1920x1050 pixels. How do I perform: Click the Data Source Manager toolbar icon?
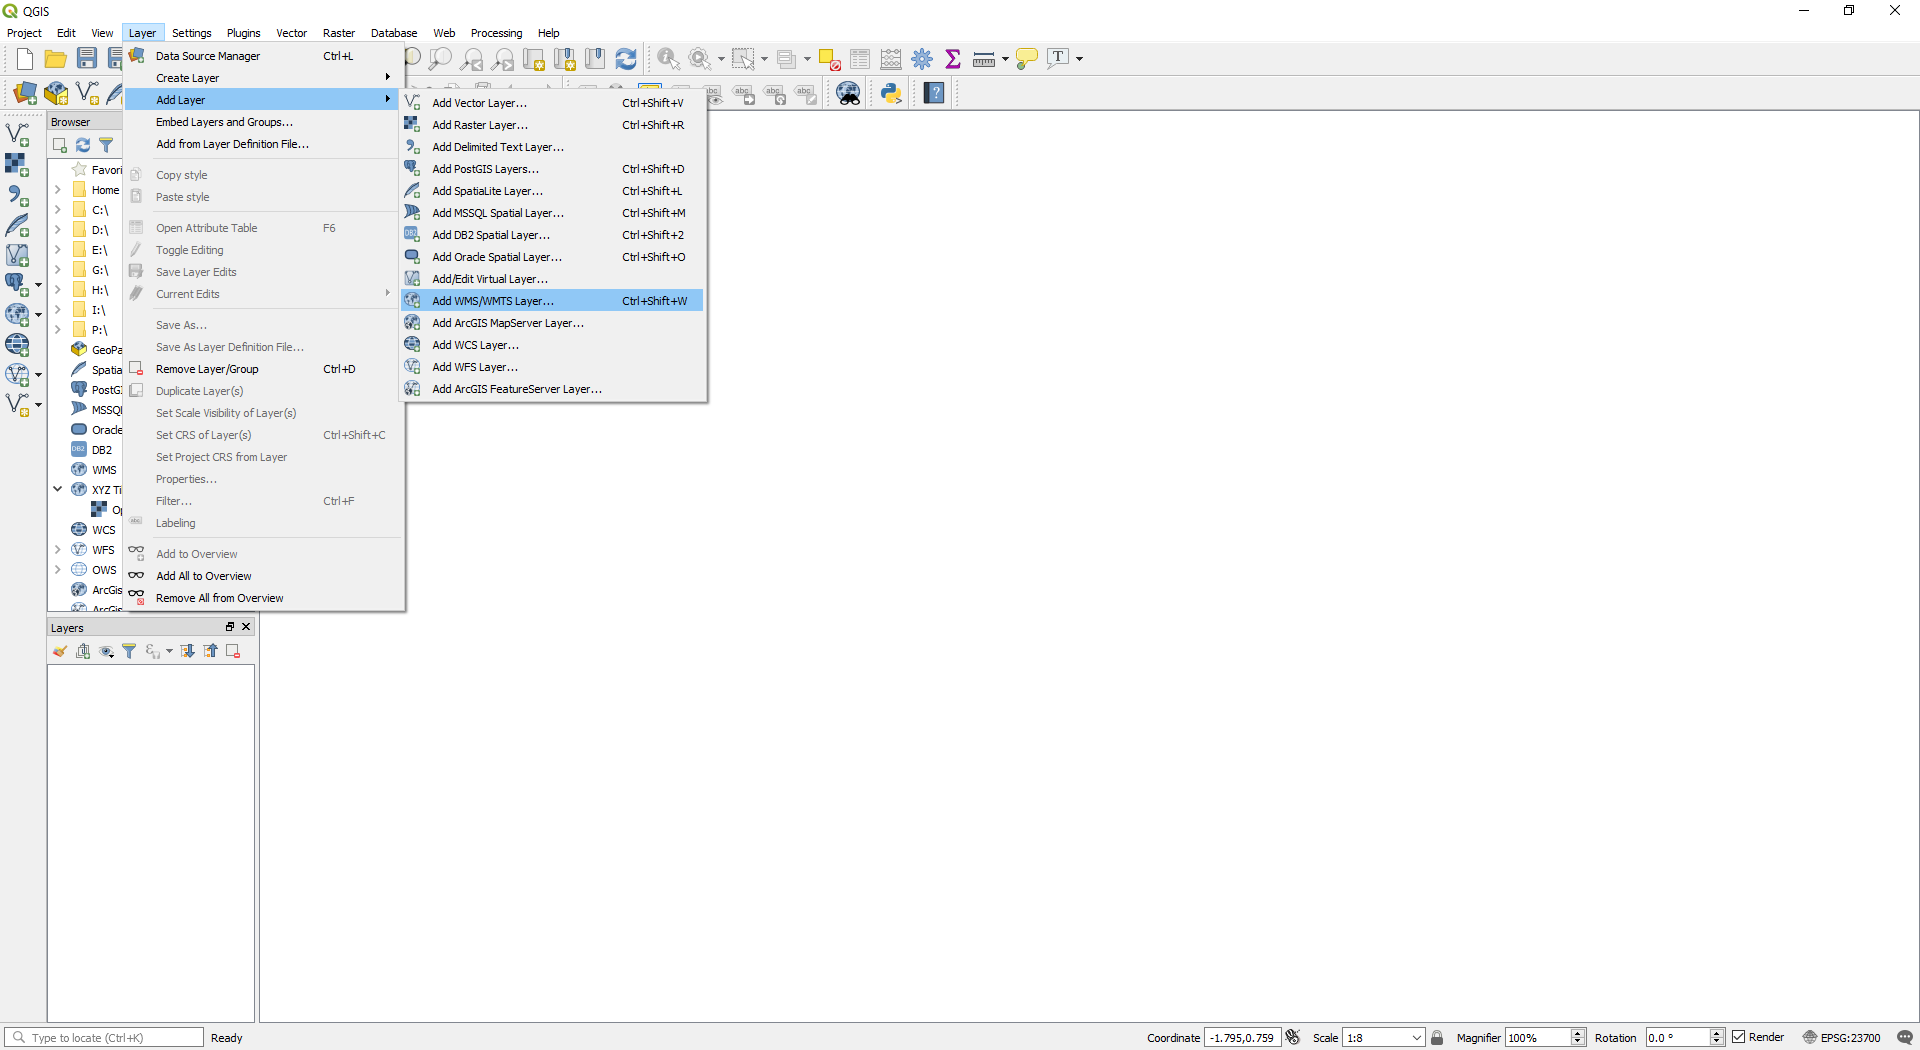pos(25,93)
